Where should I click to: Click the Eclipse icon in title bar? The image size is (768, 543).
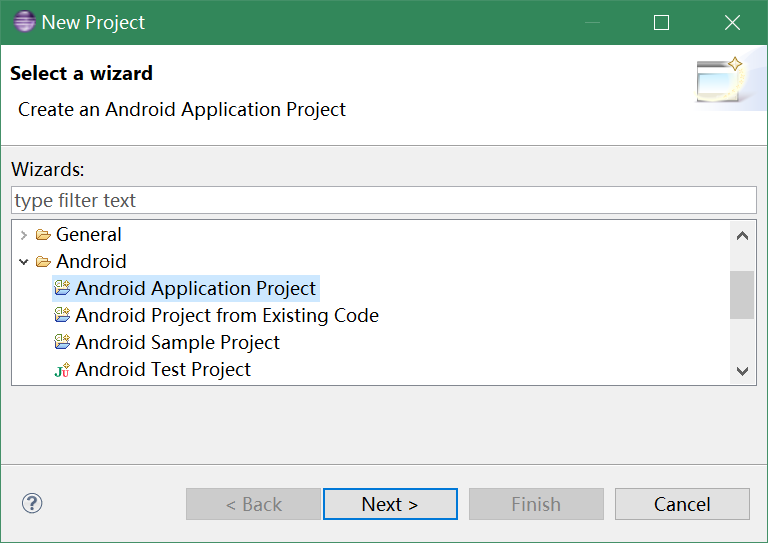(22, 22)
